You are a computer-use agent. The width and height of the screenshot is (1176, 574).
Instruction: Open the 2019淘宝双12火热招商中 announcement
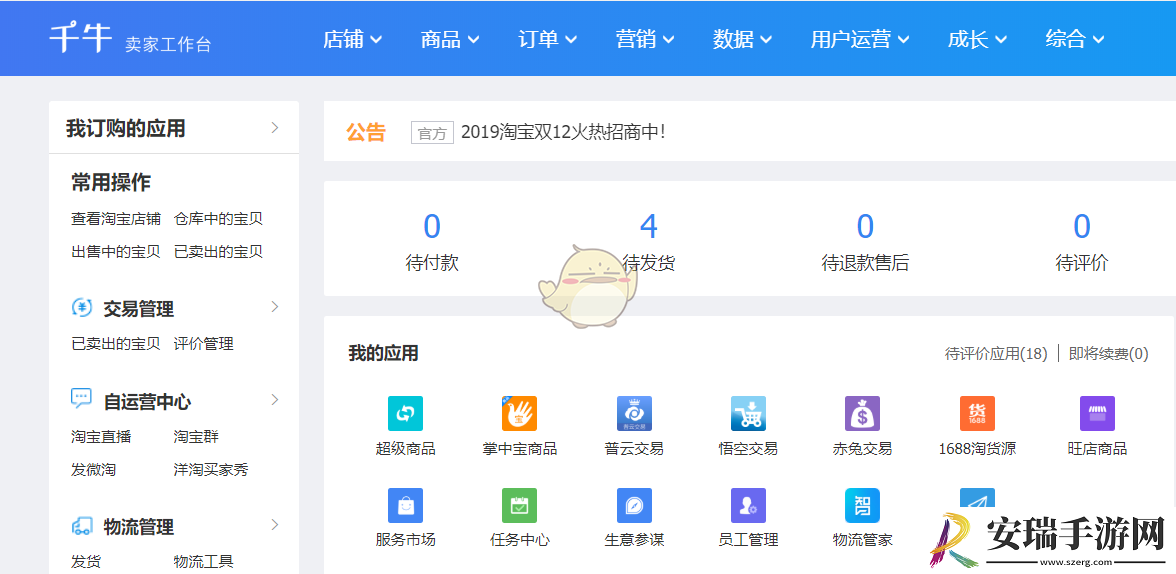click(563, 132)
